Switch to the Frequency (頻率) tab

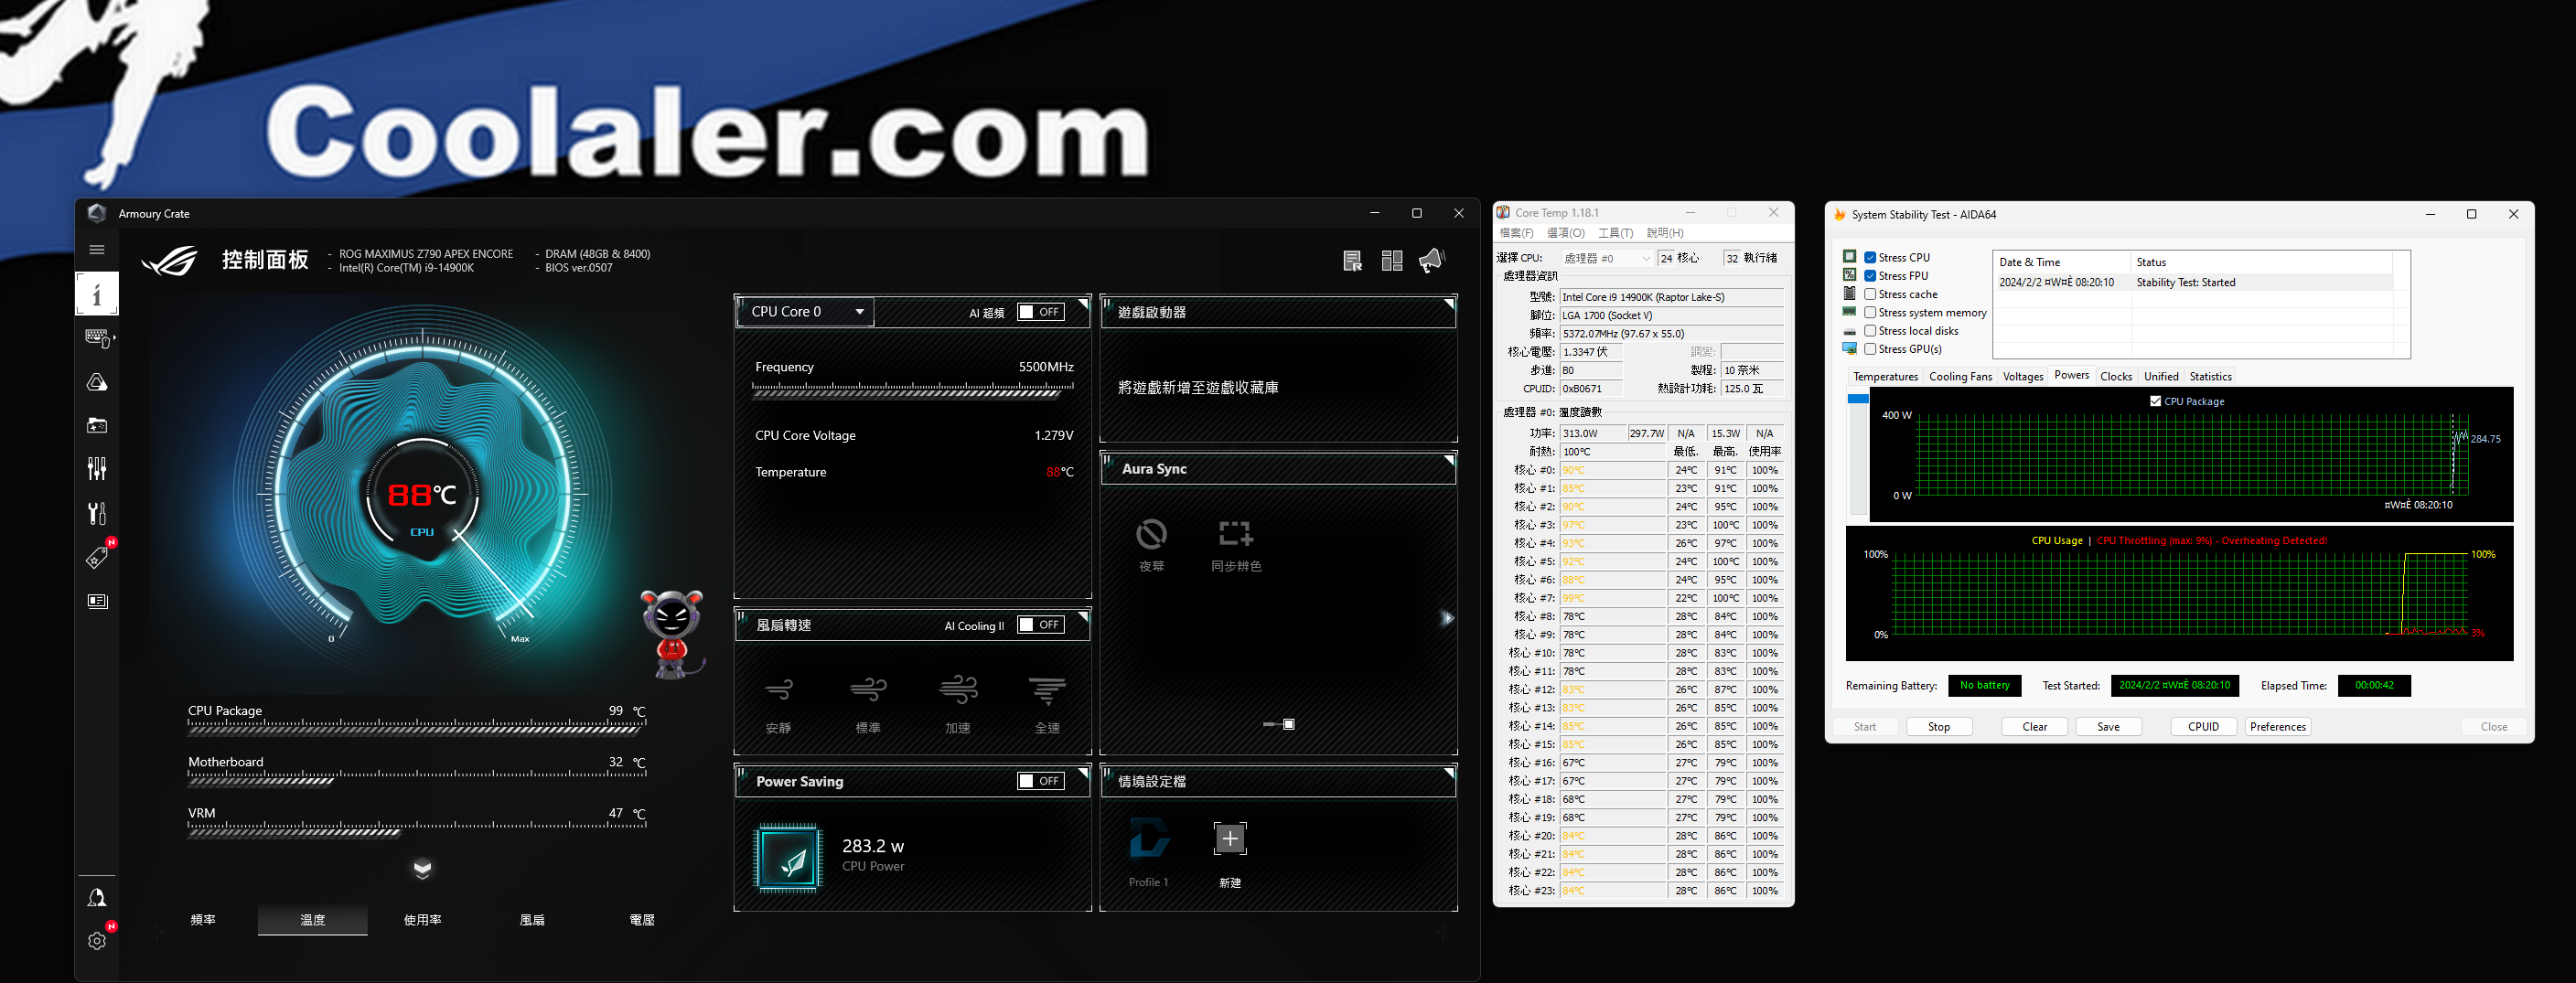click(x=203, y=920)
